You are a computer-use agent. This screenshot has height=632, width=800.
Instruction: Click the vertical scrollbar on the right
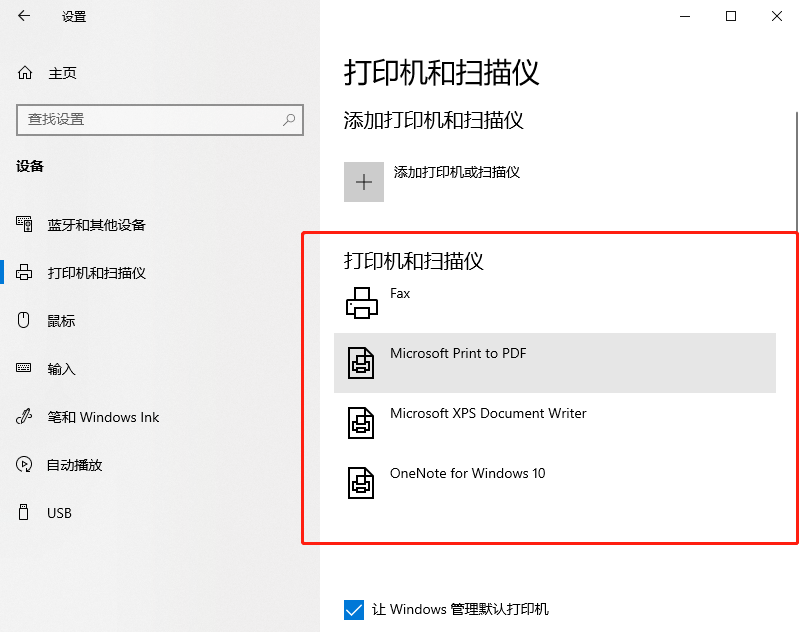(797, 171)
